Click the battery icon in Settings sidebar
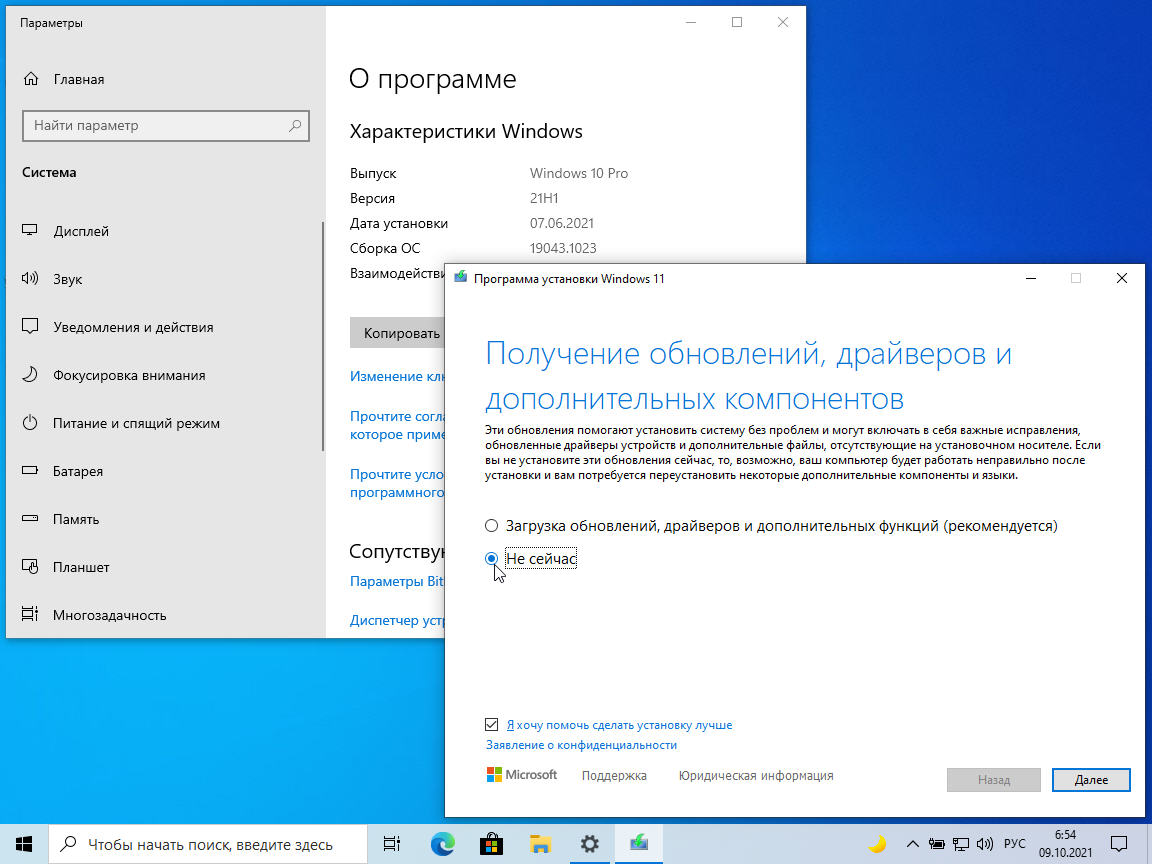Image resolution: width=1152 pixels, height=864 pixels. [x=29, y=470]
